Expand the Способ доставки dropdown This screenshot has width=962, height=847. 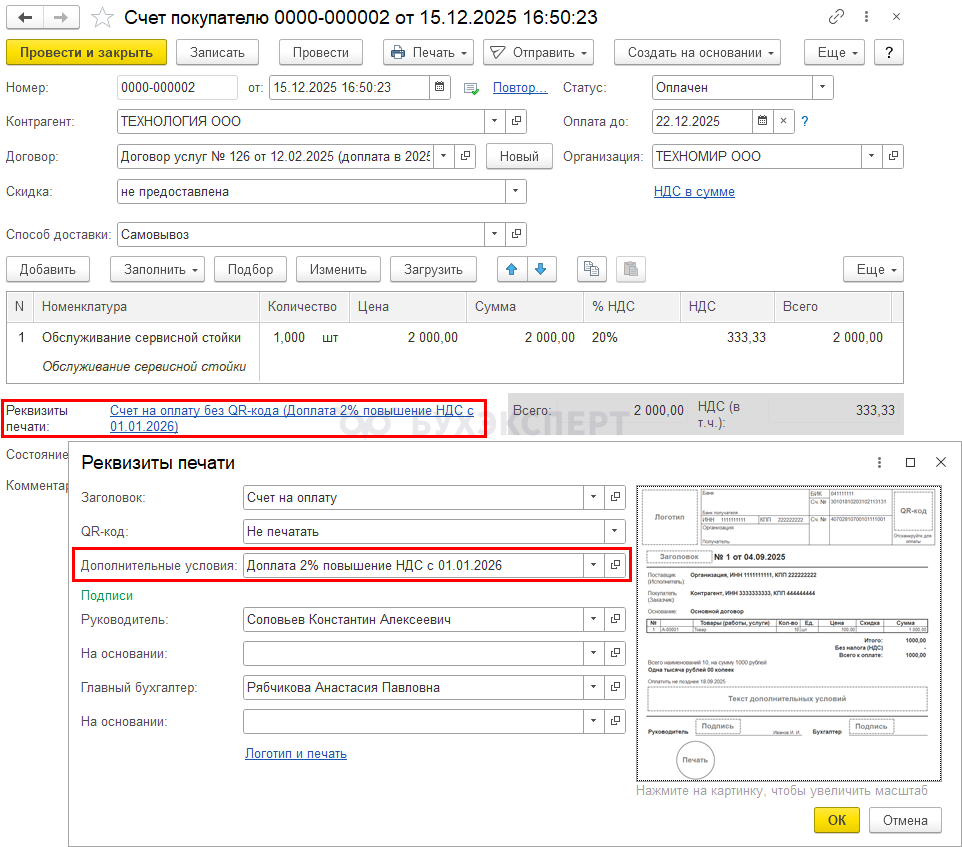coord(495,235)
